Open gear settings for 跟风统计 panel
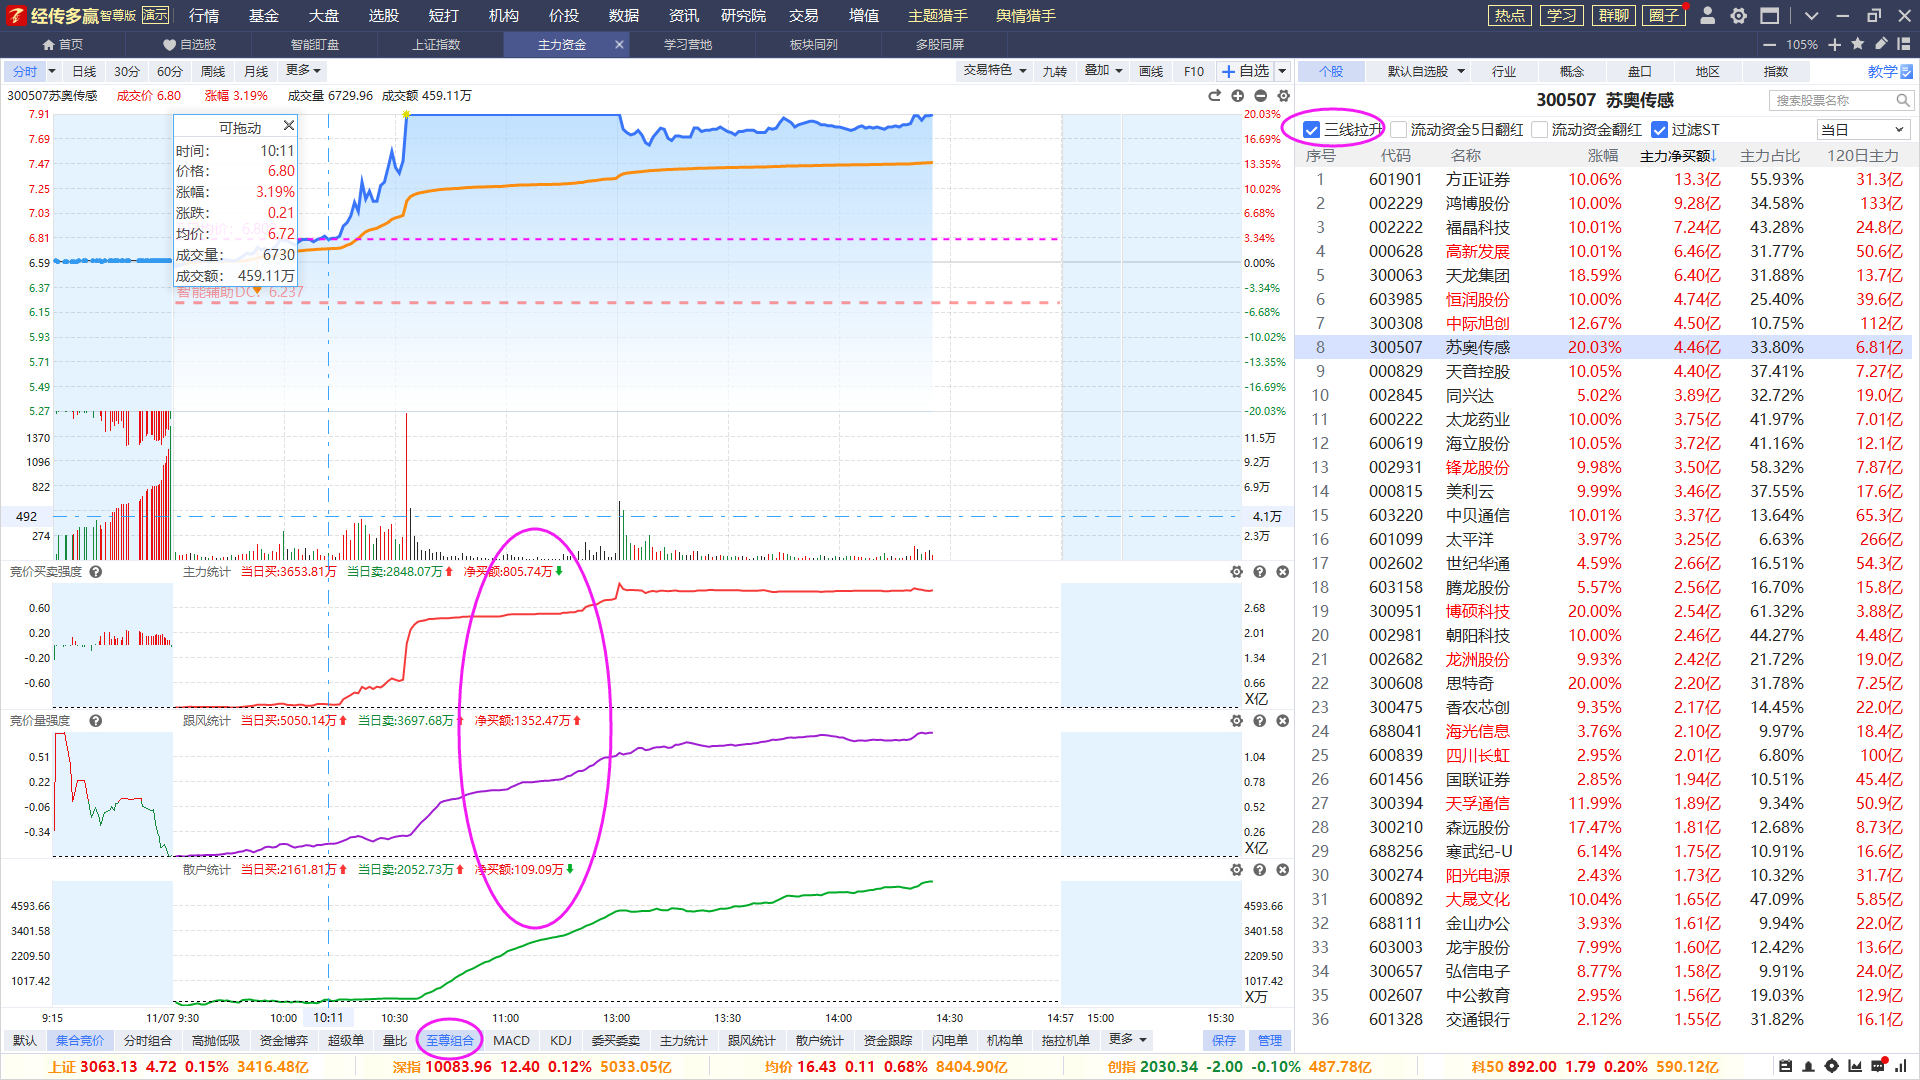 tap(1237, 721)
